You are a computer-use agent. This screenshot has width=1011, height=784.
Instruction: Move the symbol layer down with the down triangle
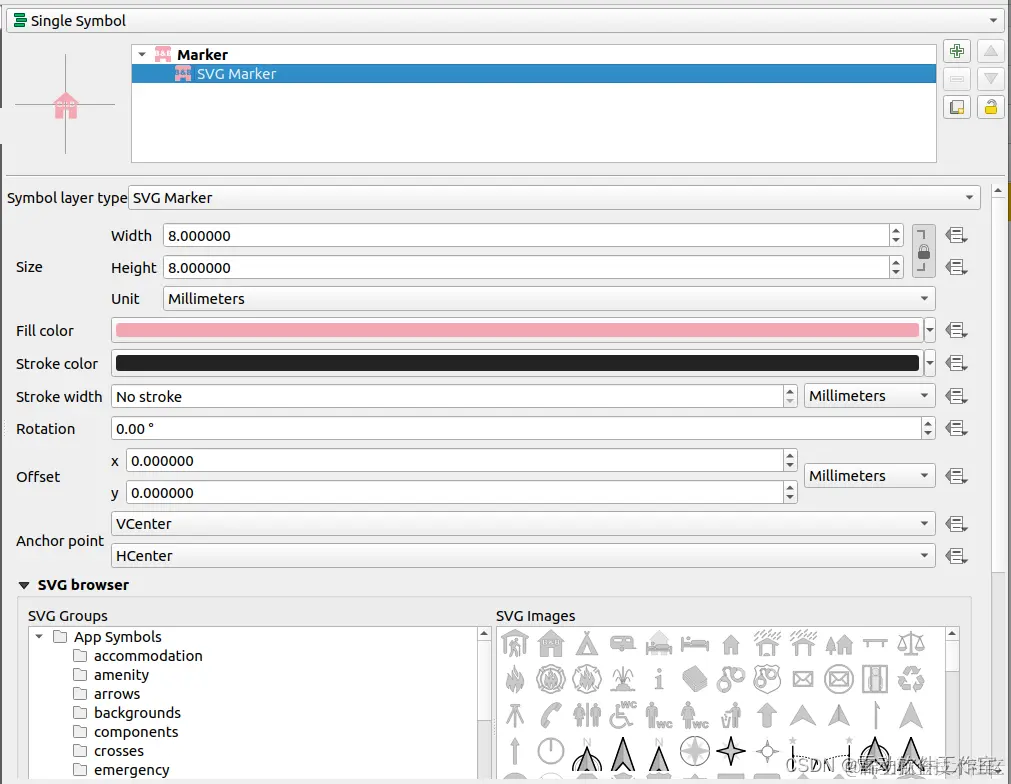991,79
